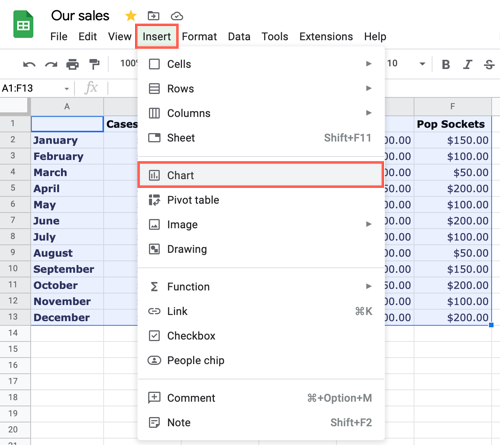The image size is (500, 445).
Task: Select column A header
Action: pyautogui.click(x=67, y=106)
